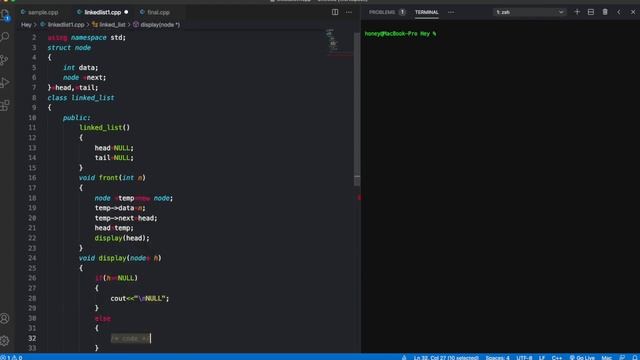Click 'void front(int n)' on line 16
This screenshot has width=640, height=360.
click(x=112, y=178)
